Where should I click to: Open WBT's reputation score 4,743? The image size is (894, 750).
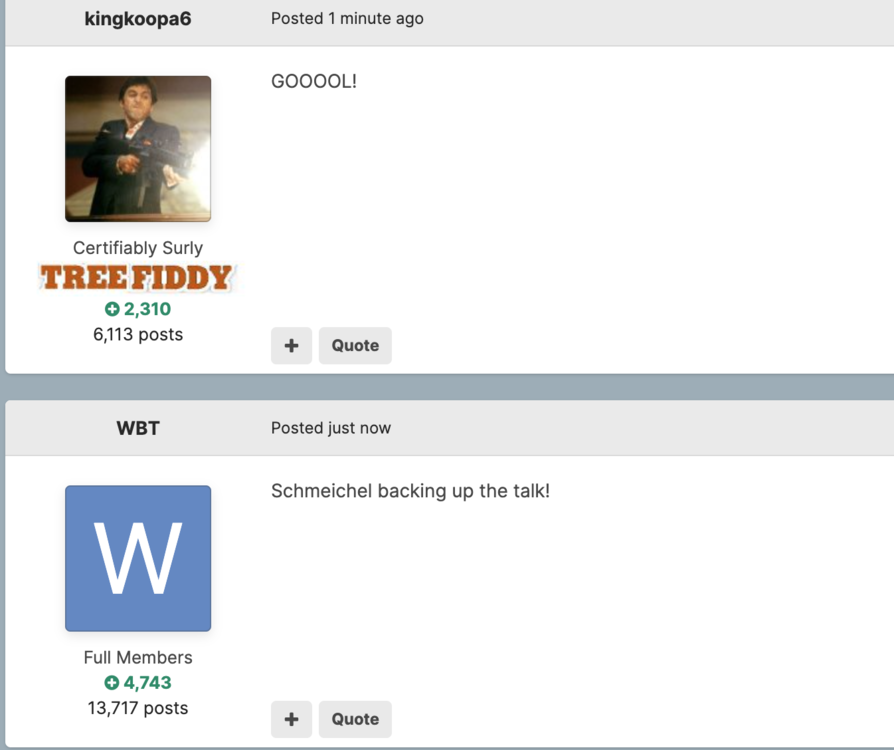pos(147,683)
